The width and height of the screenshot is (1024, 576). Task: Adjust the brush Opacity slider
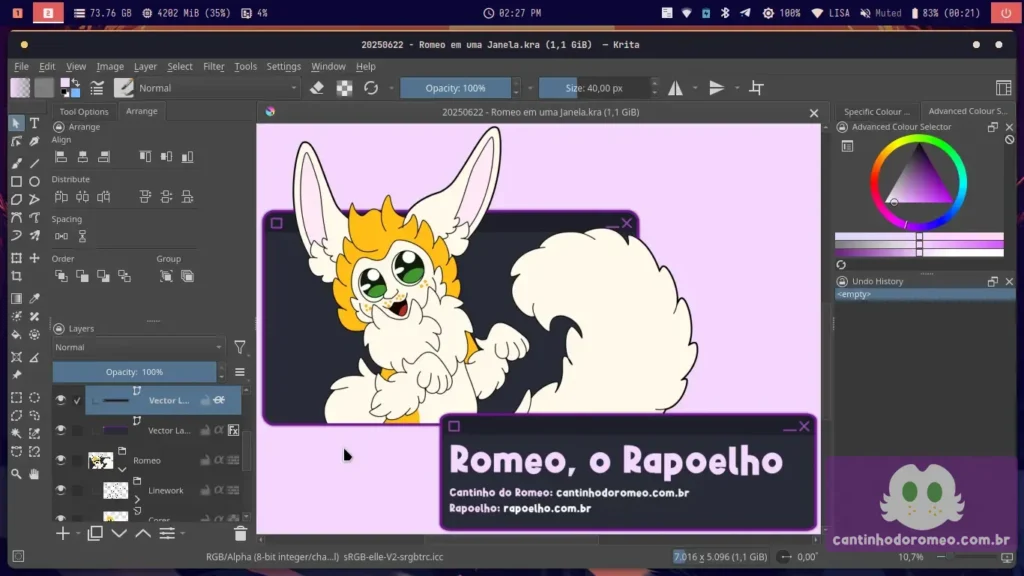(x=455, y=88)
